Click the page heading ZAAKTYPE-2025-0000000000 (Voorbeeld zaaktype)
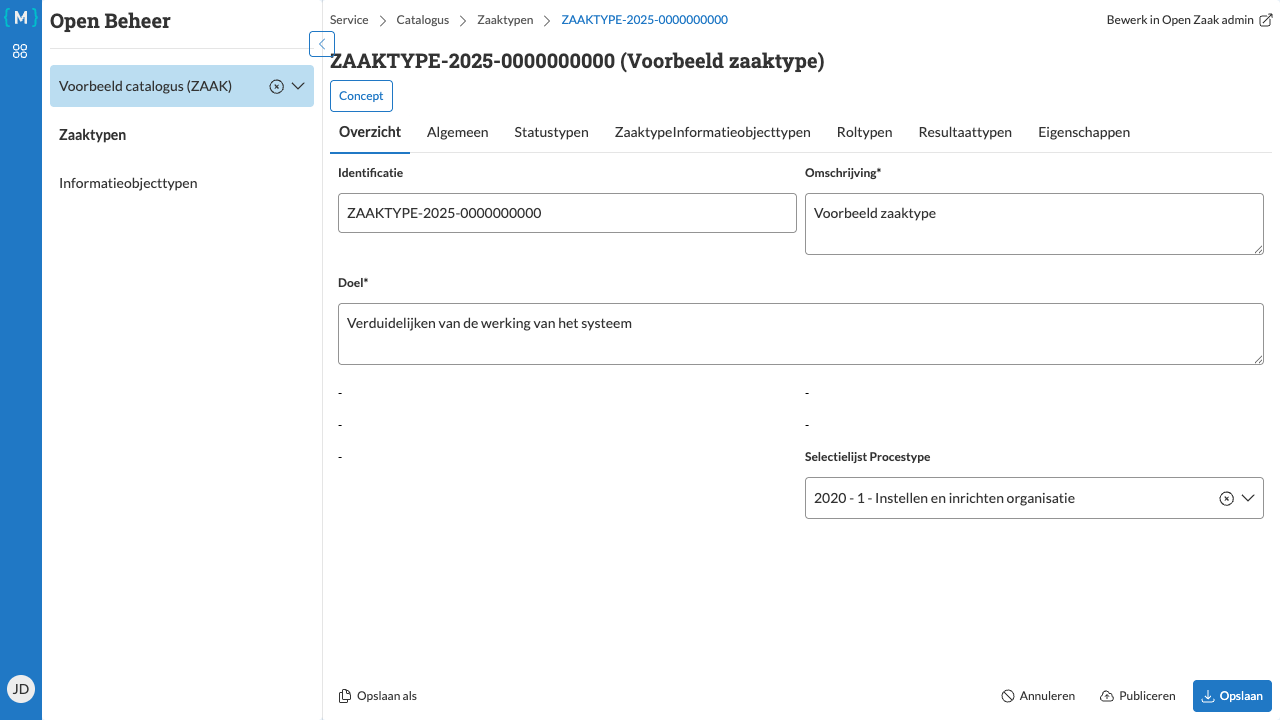Image resolution: width=1280 pixels, height=720 pixels. 577,61
